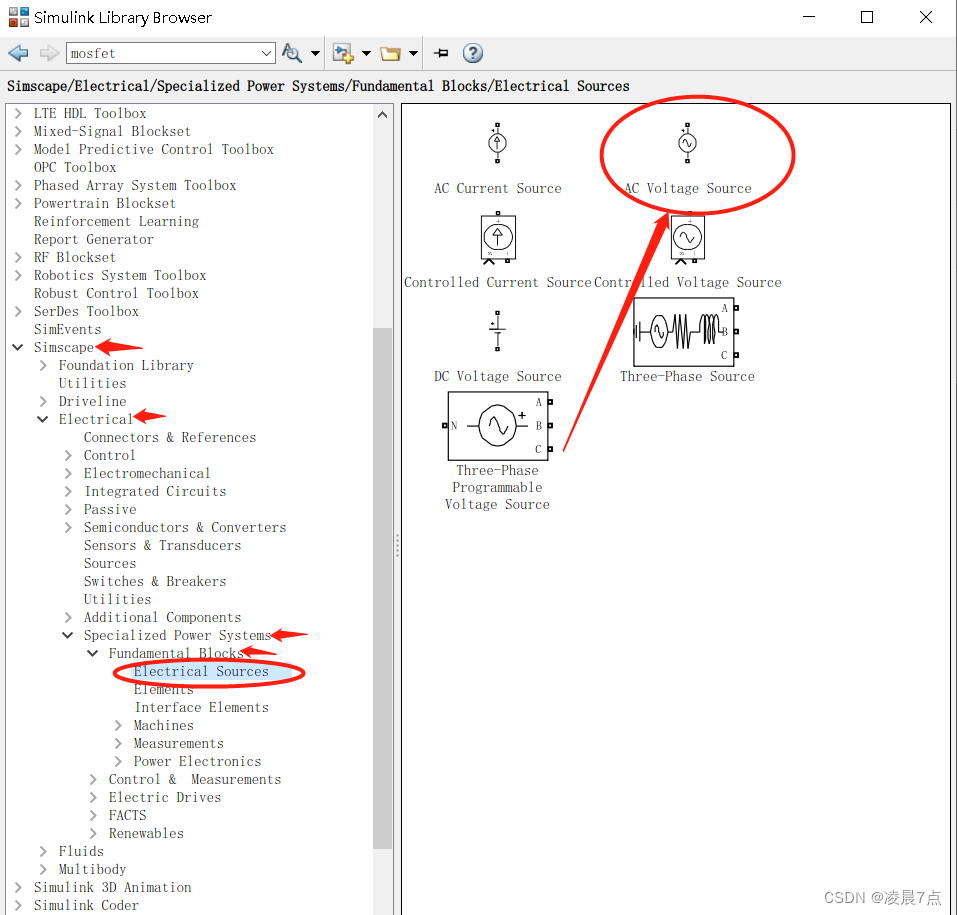
Task: Open dropdown arrow next to folder icon
Action: pyautogui.click(x=413, y=54)
